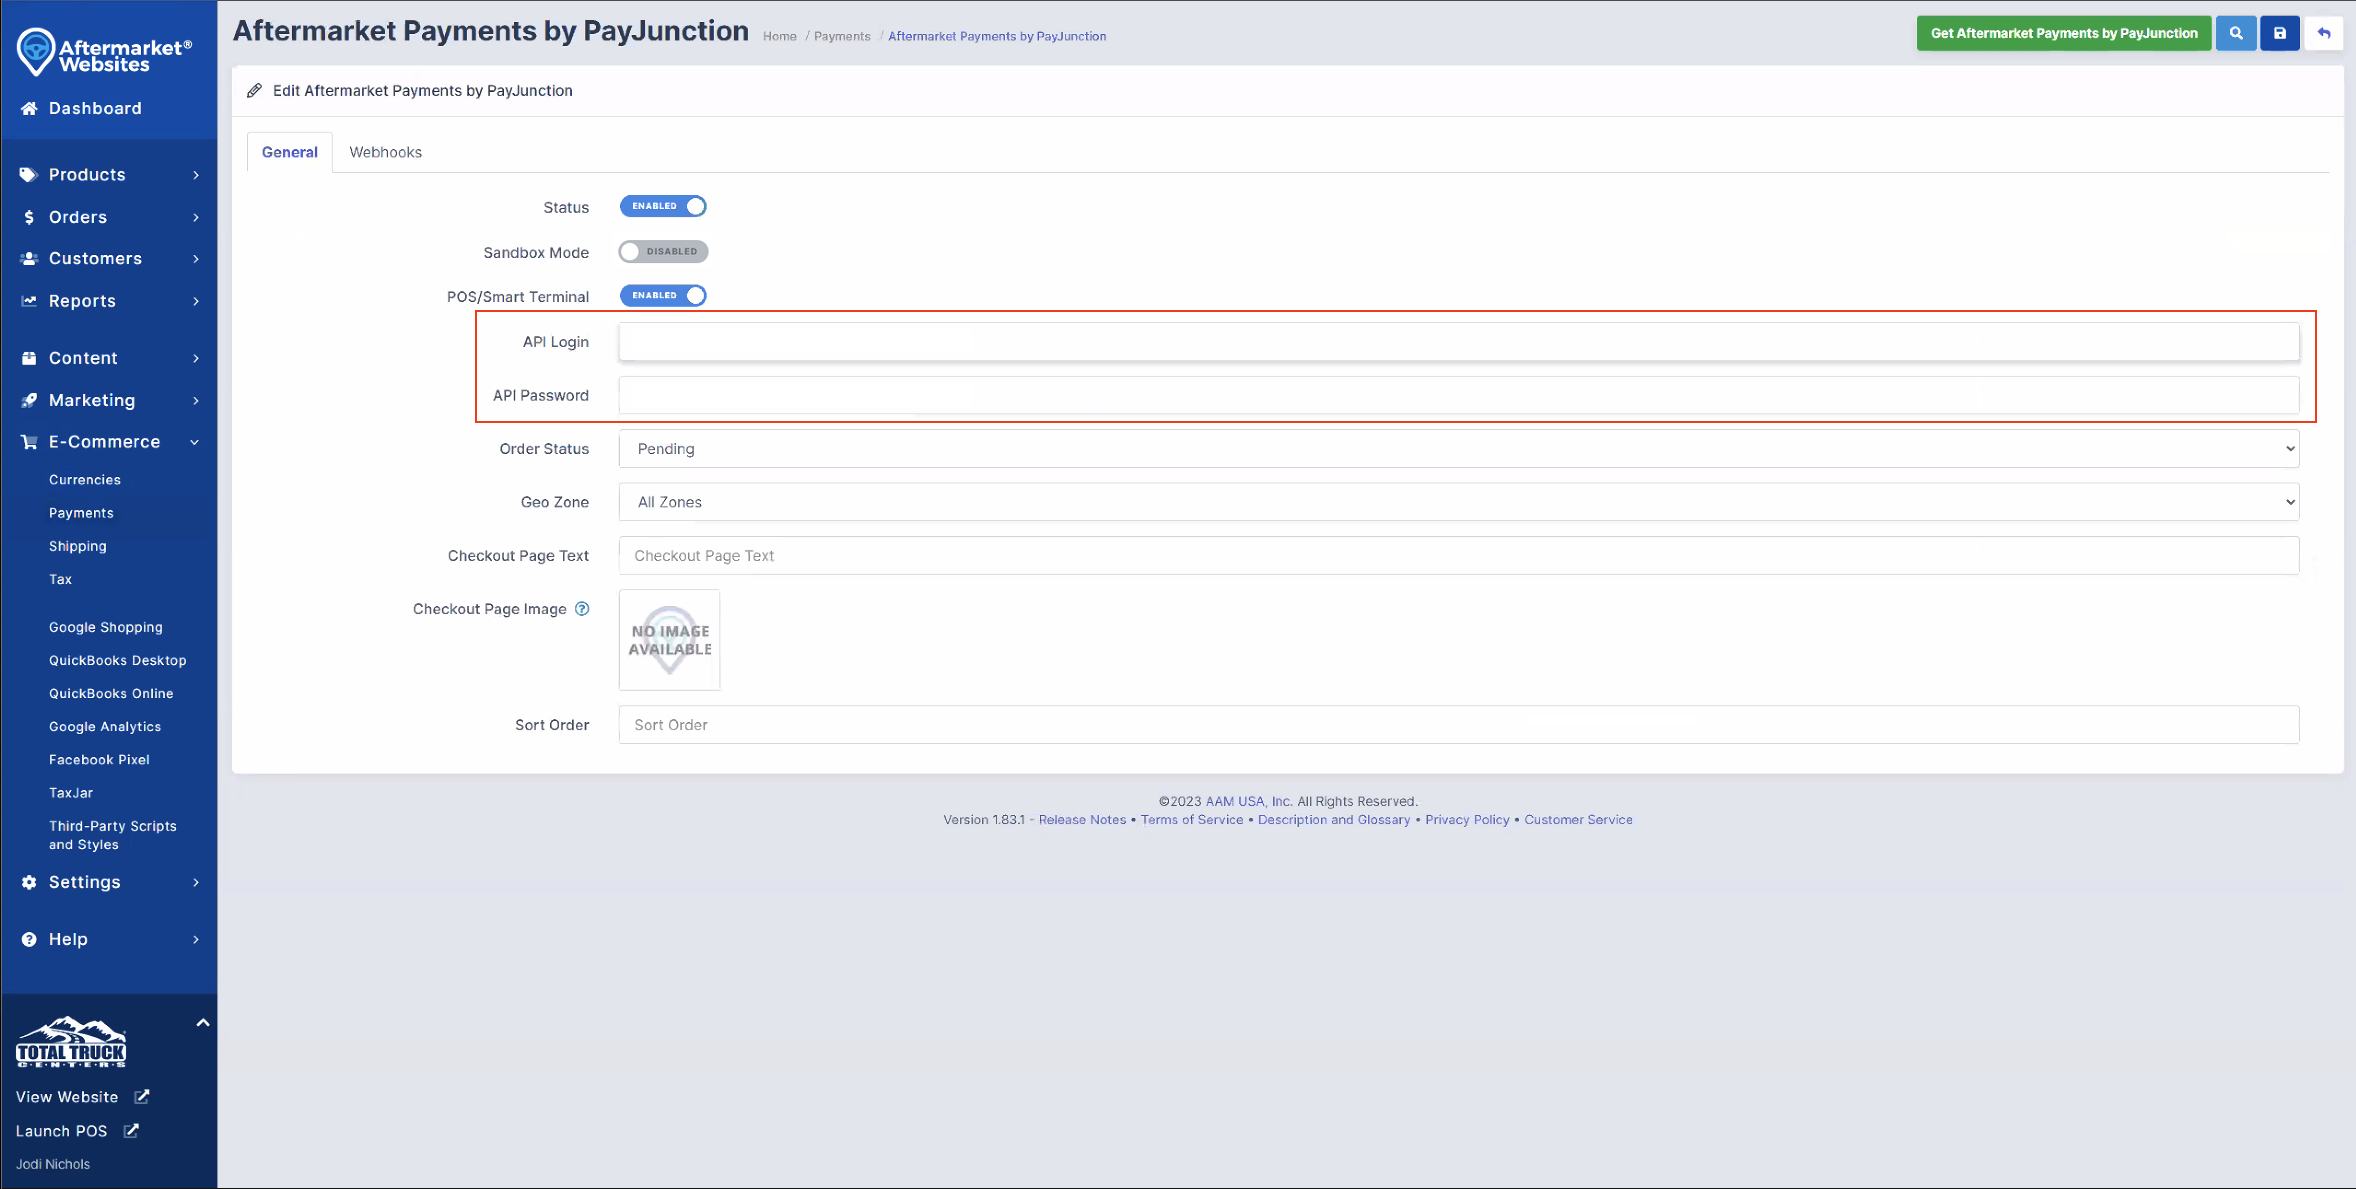Viewport: 2356px width, 1189px height.
Task: Click the Marketing rocket icon
Action: tap(29, 400)
